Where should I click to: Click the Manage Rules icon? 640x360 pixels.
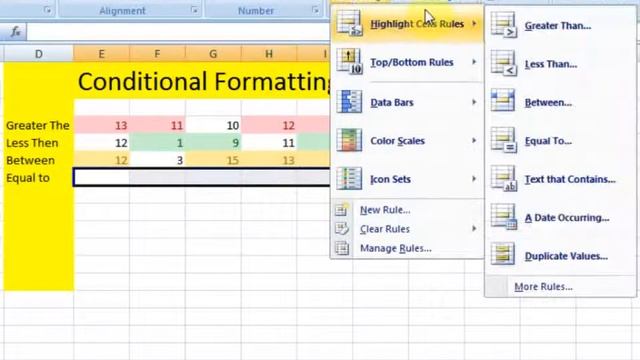(342, 248)
